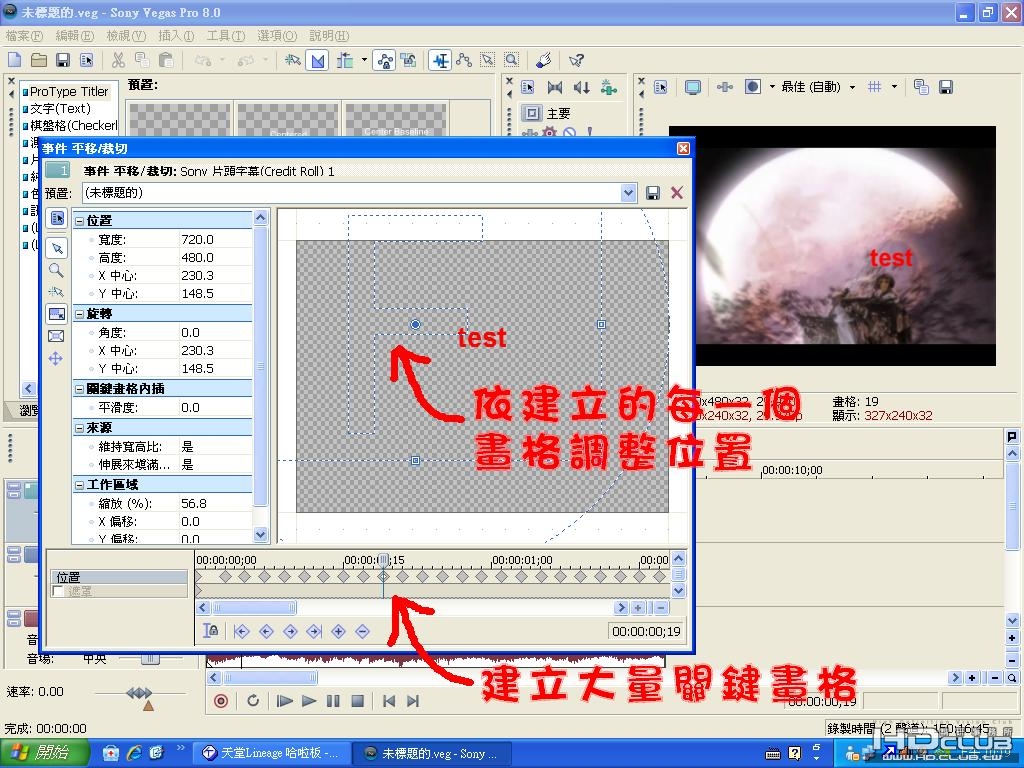
Task: Enable the 遮罩 mask checkbox
Action: (x=58, y=591)
